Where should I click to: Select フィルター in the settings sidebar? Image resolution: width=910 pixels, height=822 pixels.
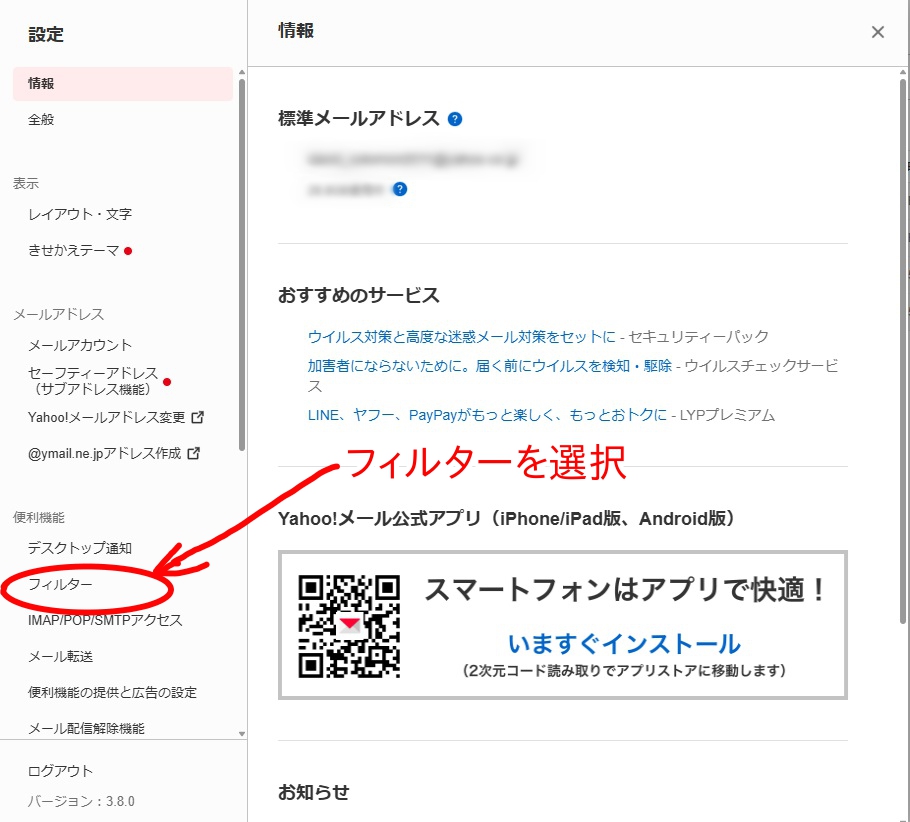coord(61,584)
